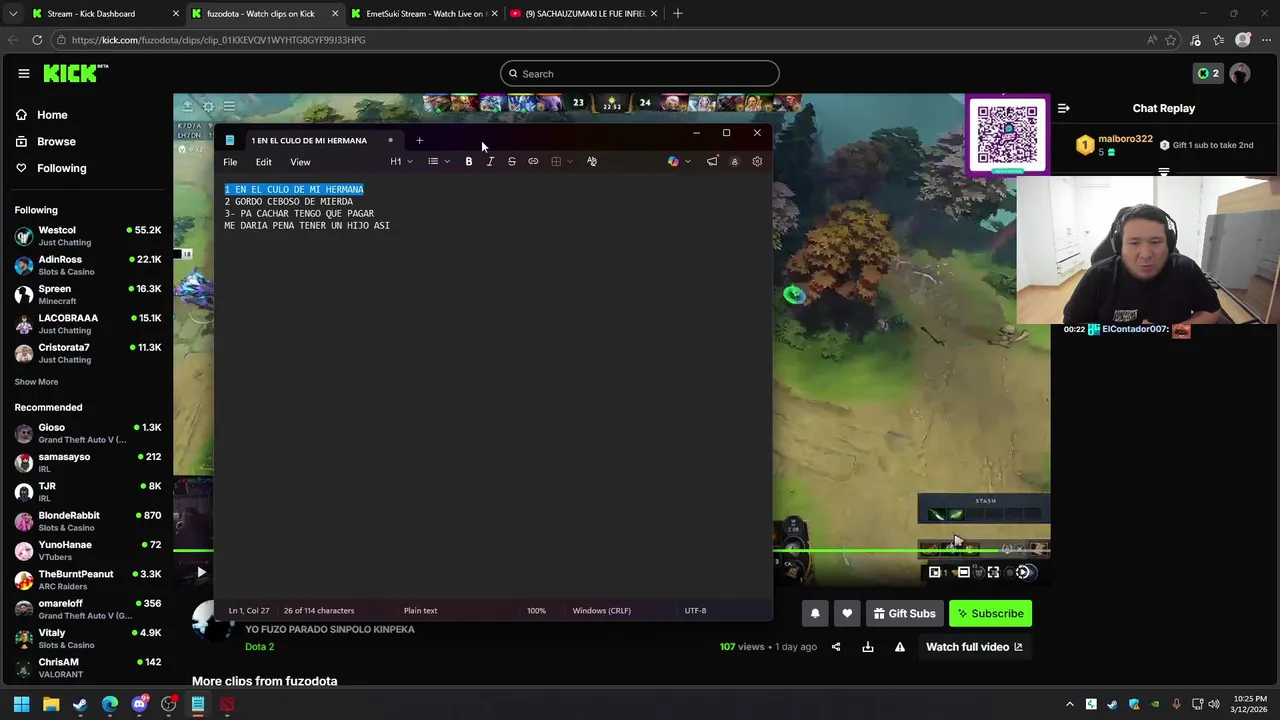Click Windows (CRLF) in Notepad status bar
This screenshot has width=1280, height=720.
601,610
